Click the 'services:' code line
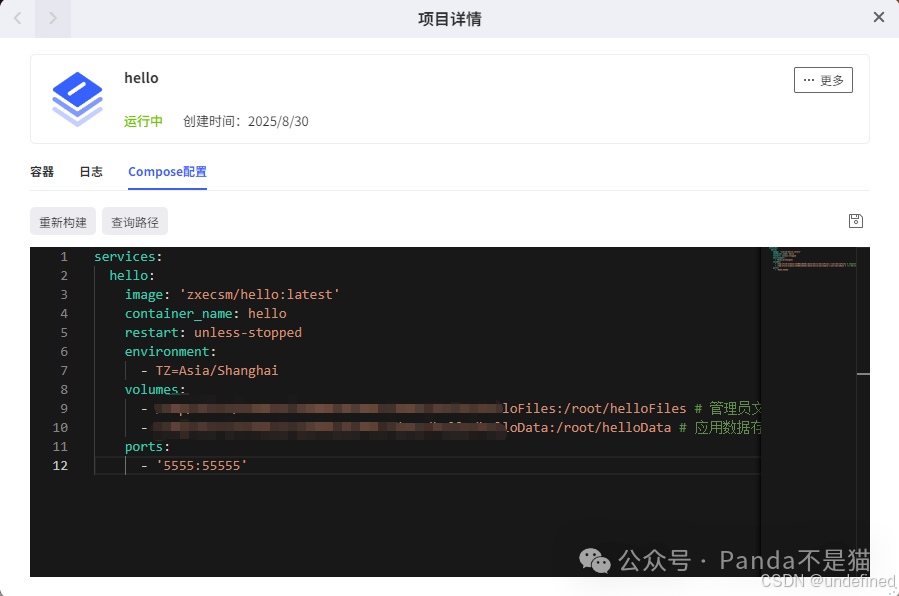Image resolution: width=899 pixels, height=596 pixels. (x=128, y=256)
